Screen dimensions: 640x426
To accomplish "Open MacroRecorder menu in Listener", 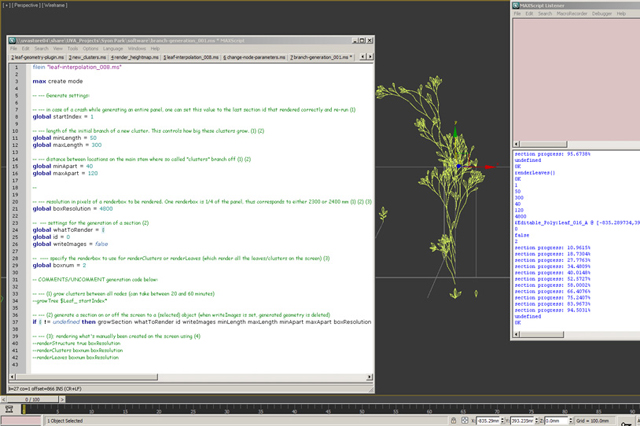I will pyautogui.click(x=572, y=13).
